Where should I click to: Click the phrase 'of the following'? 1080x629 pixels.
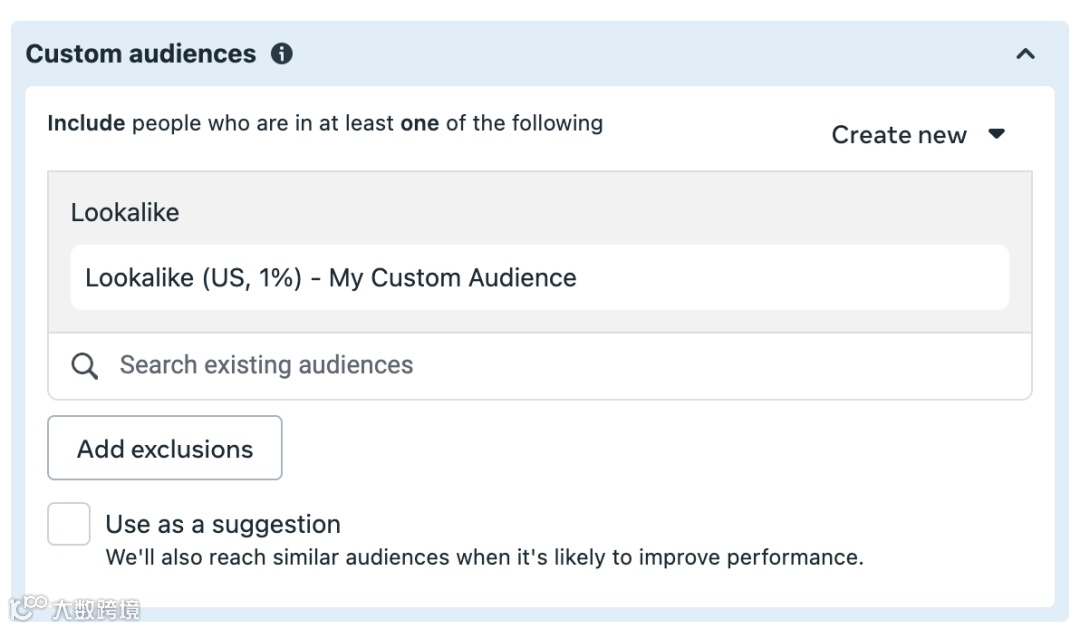point(525,124)
